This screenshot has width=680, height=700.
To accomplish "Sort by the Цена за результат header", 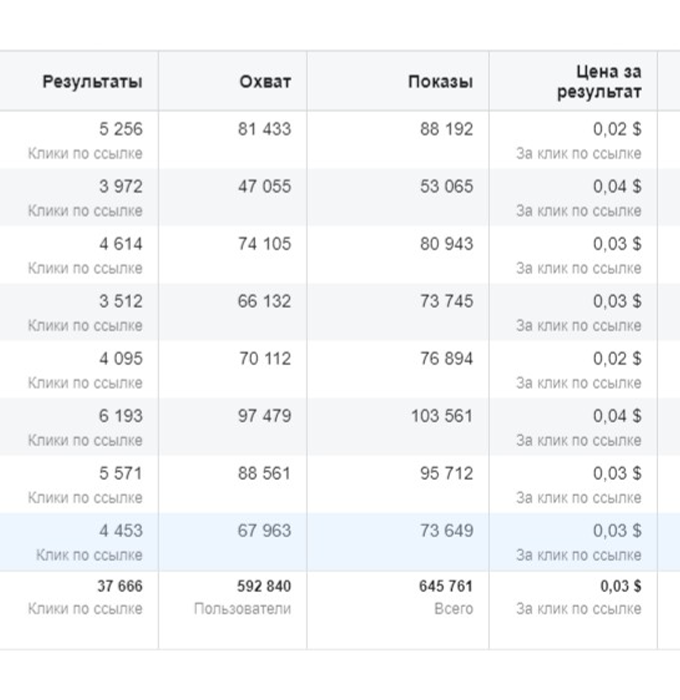I will 599,82.
